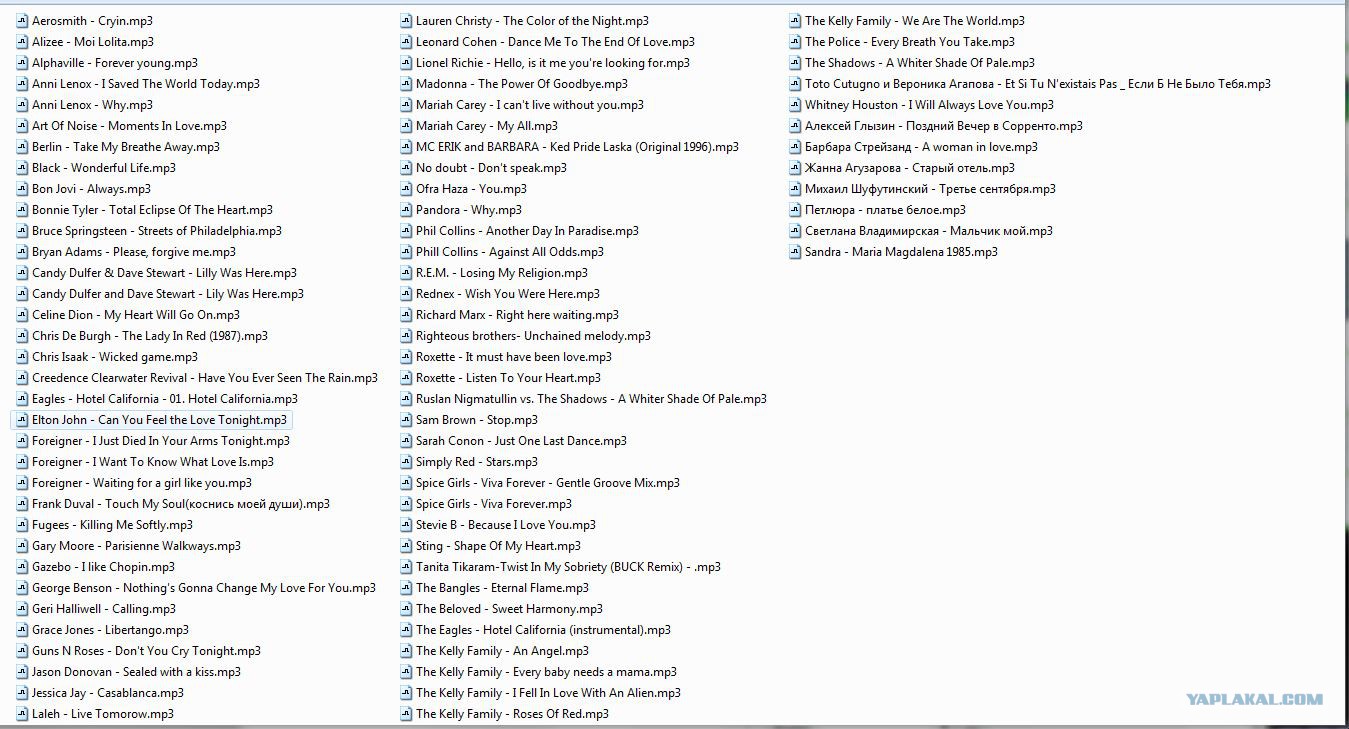The image size is (1349, 729).
Task: Select the icon beside Sandra - Maria Magdalena 1985
Action: point(795,252)
